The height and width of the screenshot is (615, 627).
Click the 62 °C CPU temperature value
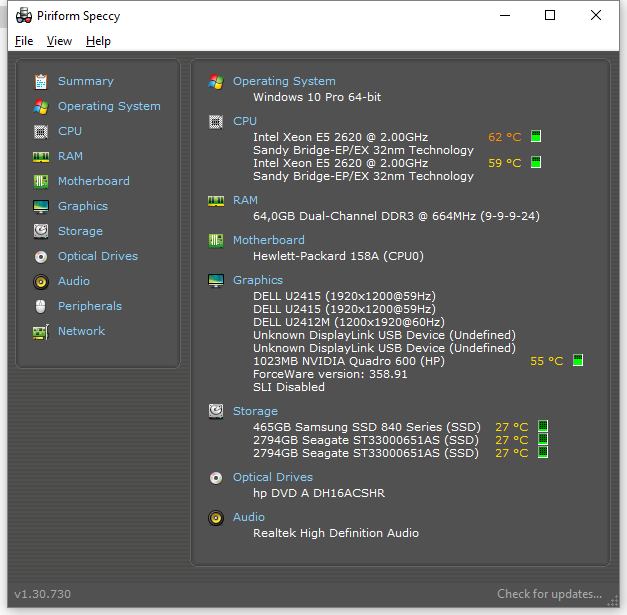[505, 137]
